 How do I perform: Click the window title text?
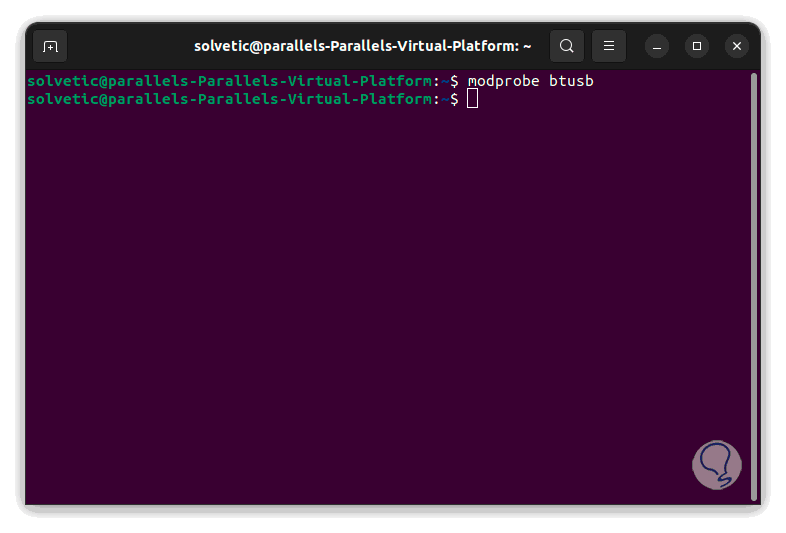click(362, 46)
